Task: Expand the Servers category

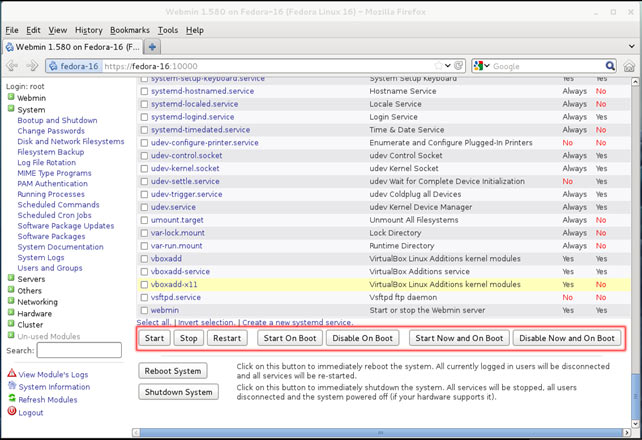Action: click(x=11, y=278)
